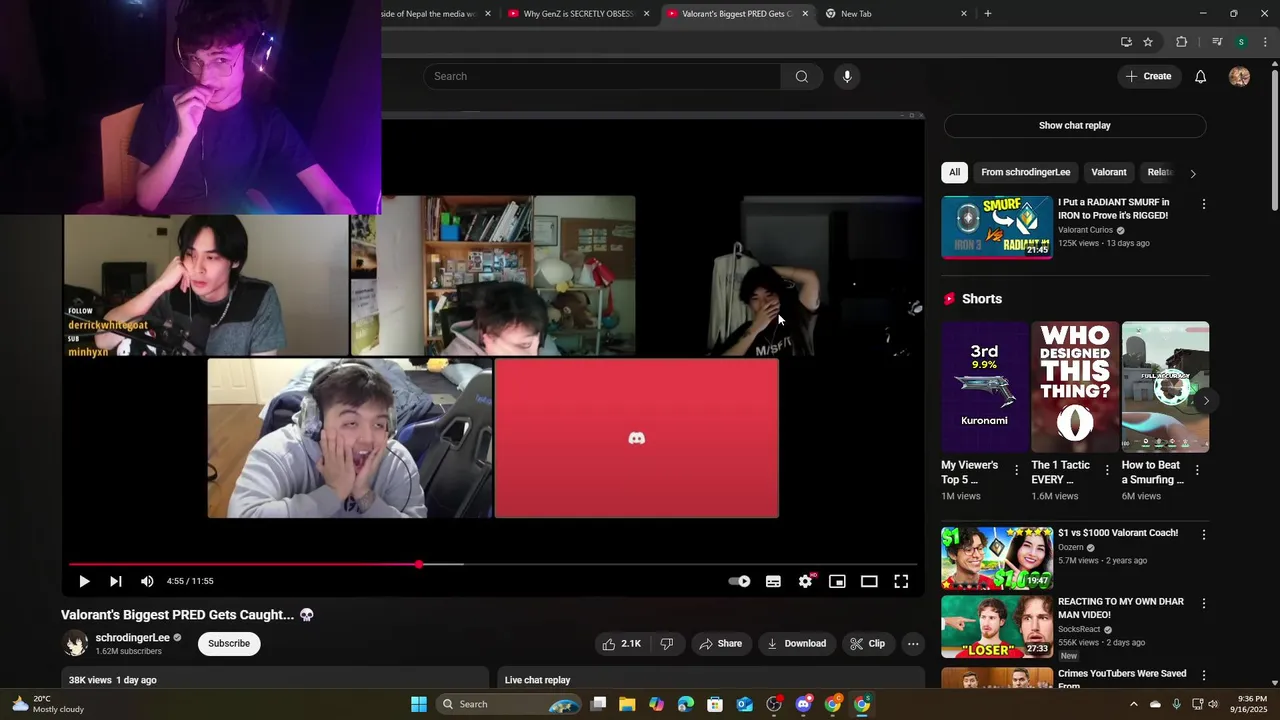
Task: Mute the video volume speaker icon
Action: (147, 581)
